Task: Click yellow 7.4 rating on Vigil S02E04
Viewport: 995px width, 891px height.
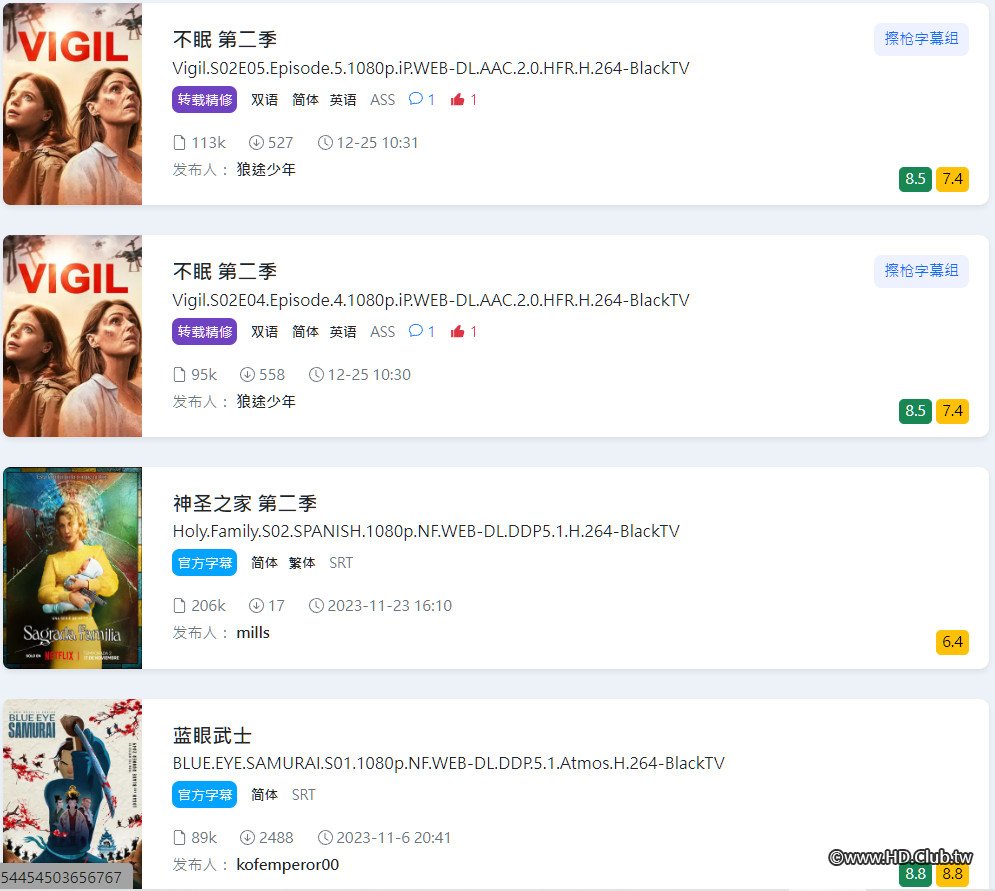Action: [x=952, y=411]
